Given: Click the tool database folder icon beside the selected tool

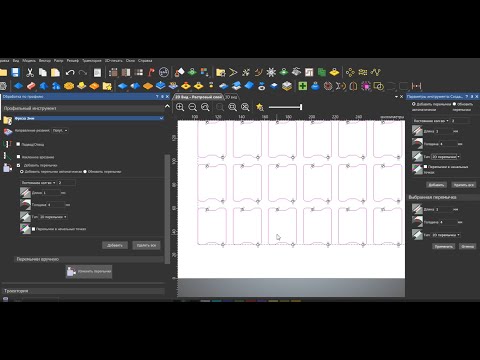Looking at the screenshot, I should coord(8,120).
